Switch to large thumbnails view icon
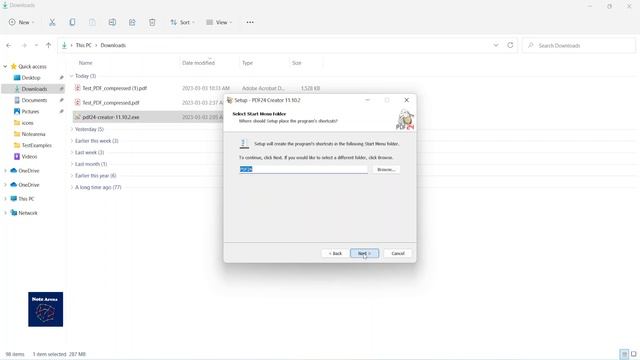Image resolution: width=640 pixels, height=360 pixels. (x=633, y=354)
